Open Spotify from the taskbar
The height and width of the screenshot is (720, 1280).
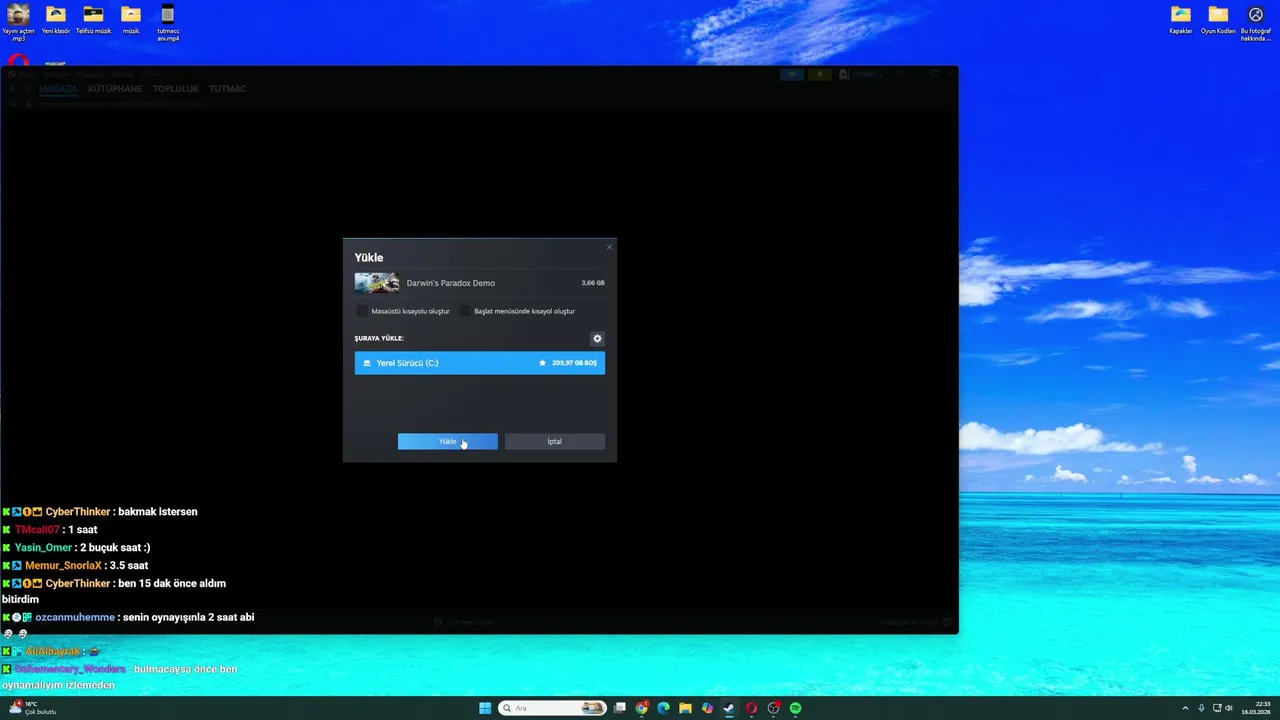(x=795, y=708)
